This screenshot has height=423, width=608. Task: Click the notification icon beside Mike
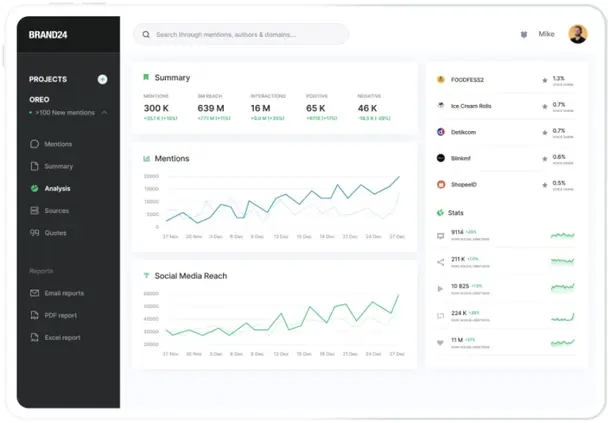523,34
